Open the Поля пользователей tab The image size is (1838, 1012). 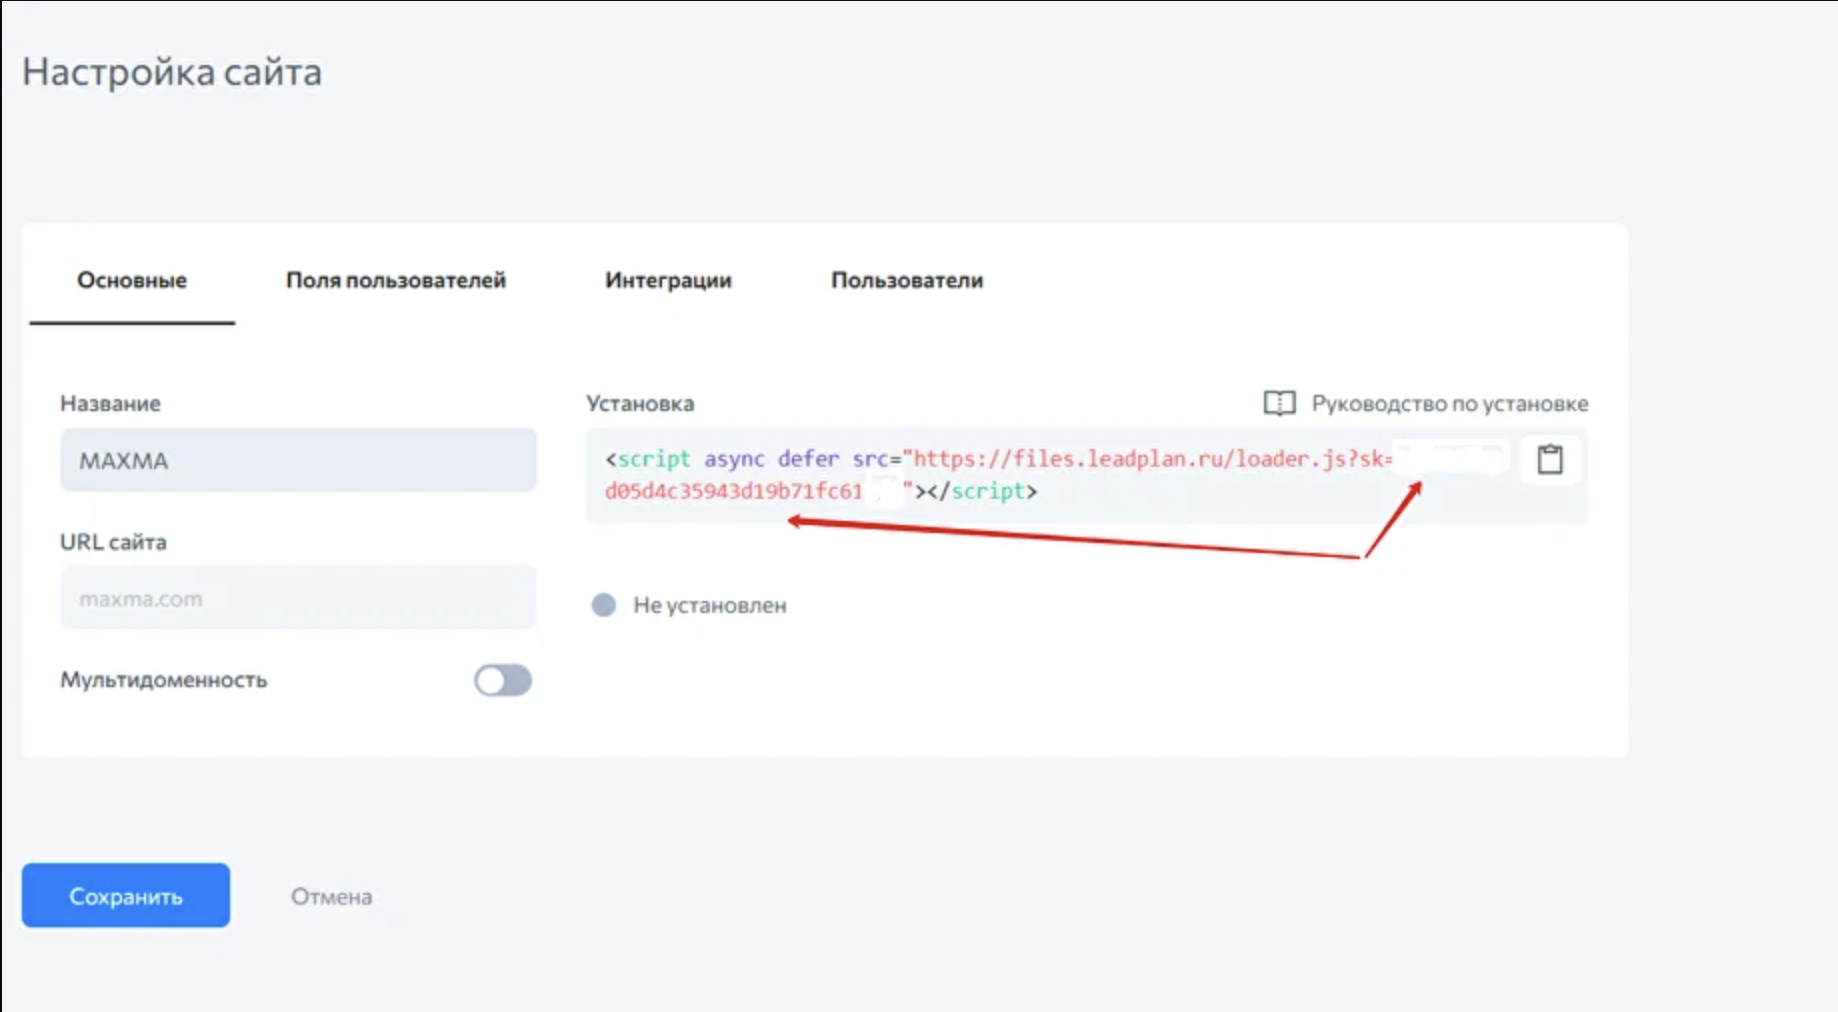tap(396, 280)
